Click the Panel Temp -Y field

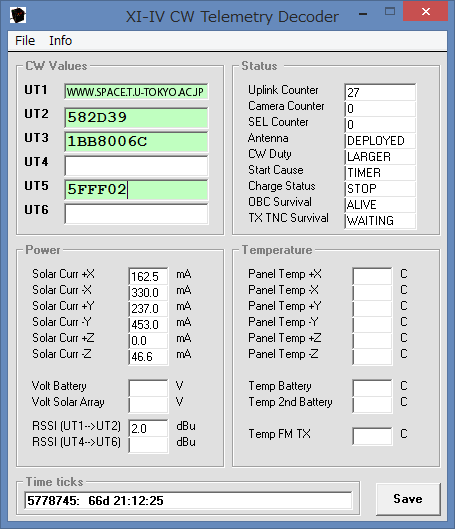tap(372, 324)
